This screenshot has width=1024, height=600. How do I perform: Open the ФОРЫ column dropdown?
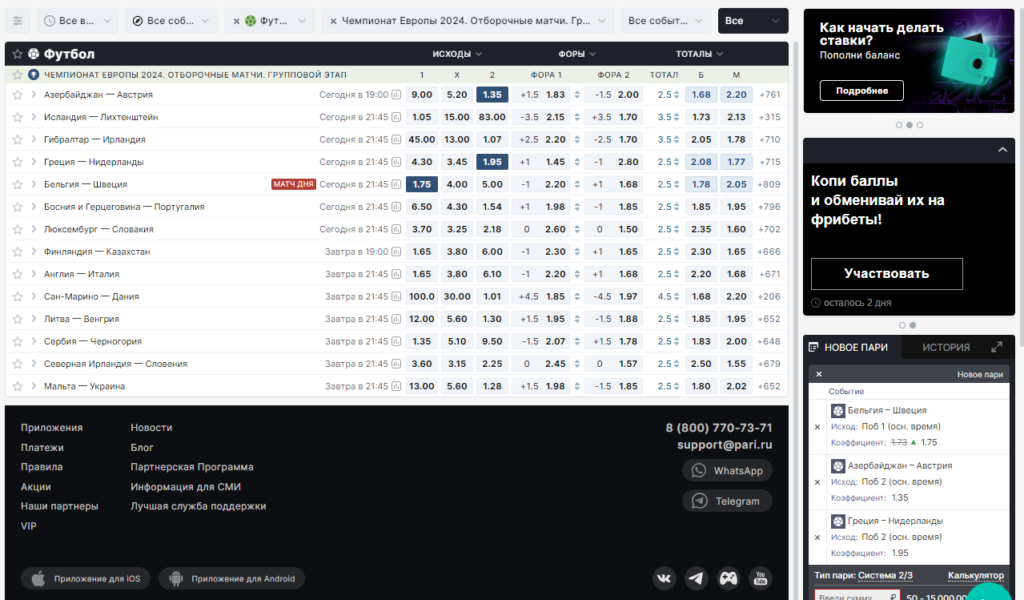point(577,54)
